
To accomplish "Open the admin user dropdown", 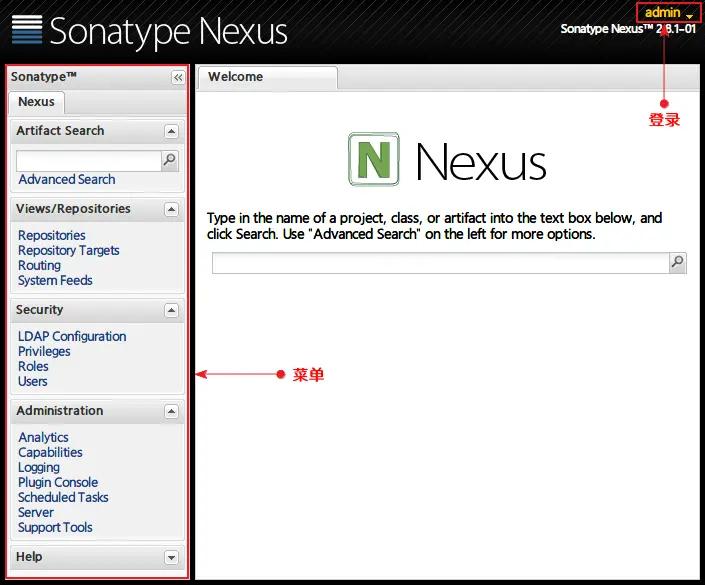I will coord(668,13).
